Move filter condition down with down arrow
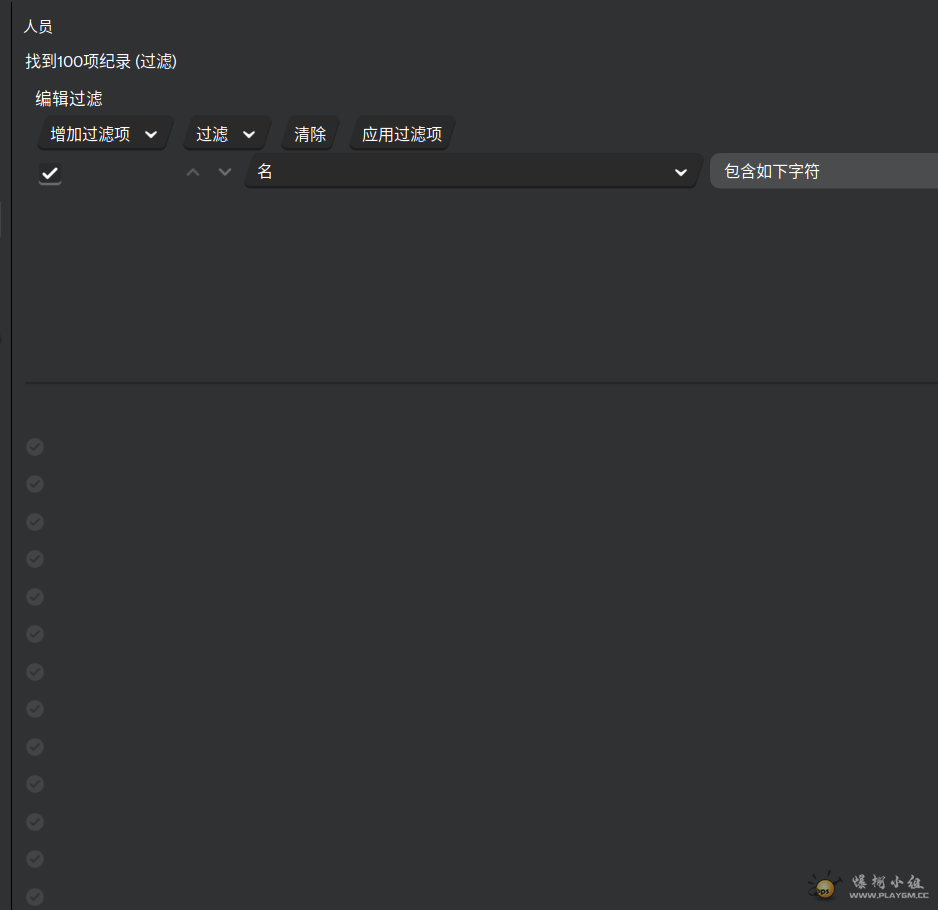This screenshot has width=938, height=910. pos(225,173)
